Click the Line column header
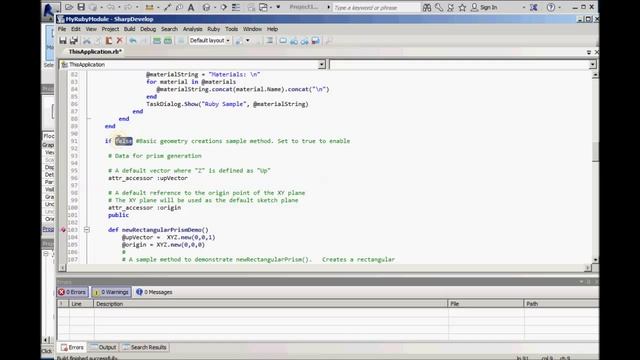 (82, 304)
